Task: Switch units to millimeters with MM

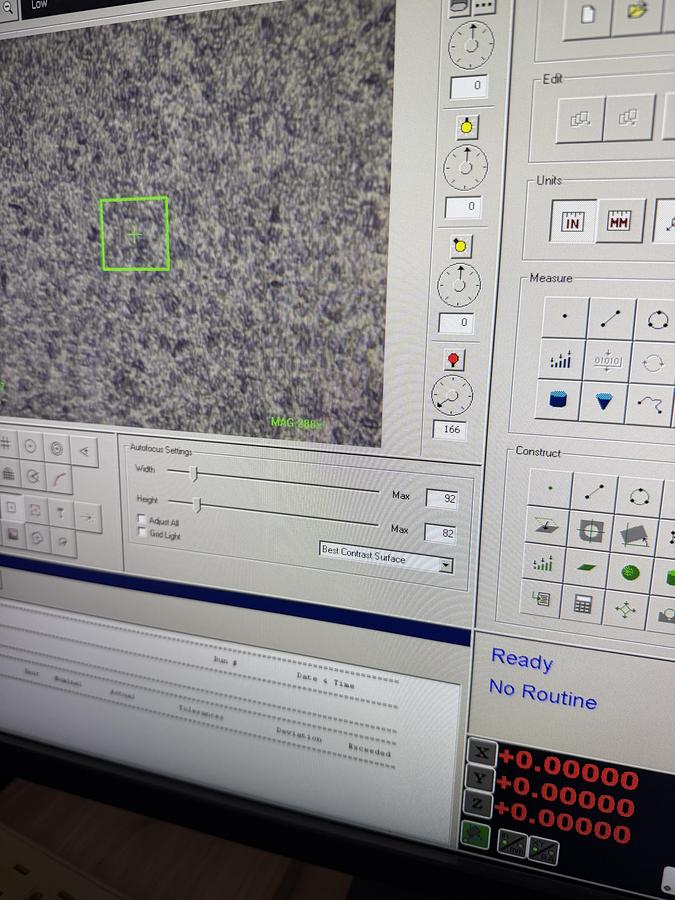Action: (x=620, y=221)
